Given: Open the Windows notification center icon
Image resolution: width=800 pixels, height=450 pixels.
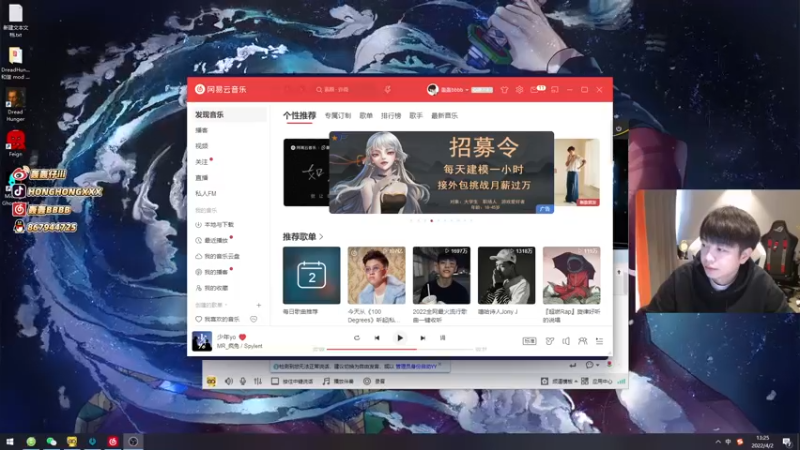Looking at the screenshot, I should (787, 442).
